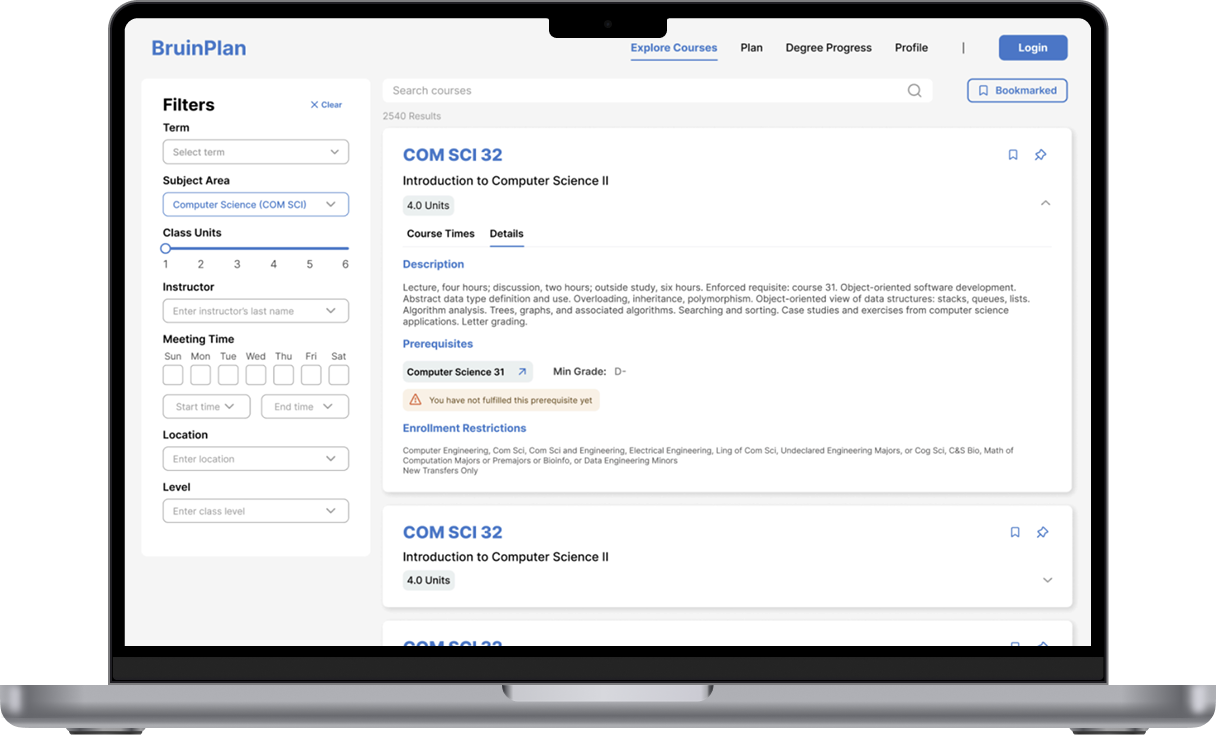Switch to the Course Times tab
The width and height of the screenshot is (1216, 735).
tap(441, 234)
